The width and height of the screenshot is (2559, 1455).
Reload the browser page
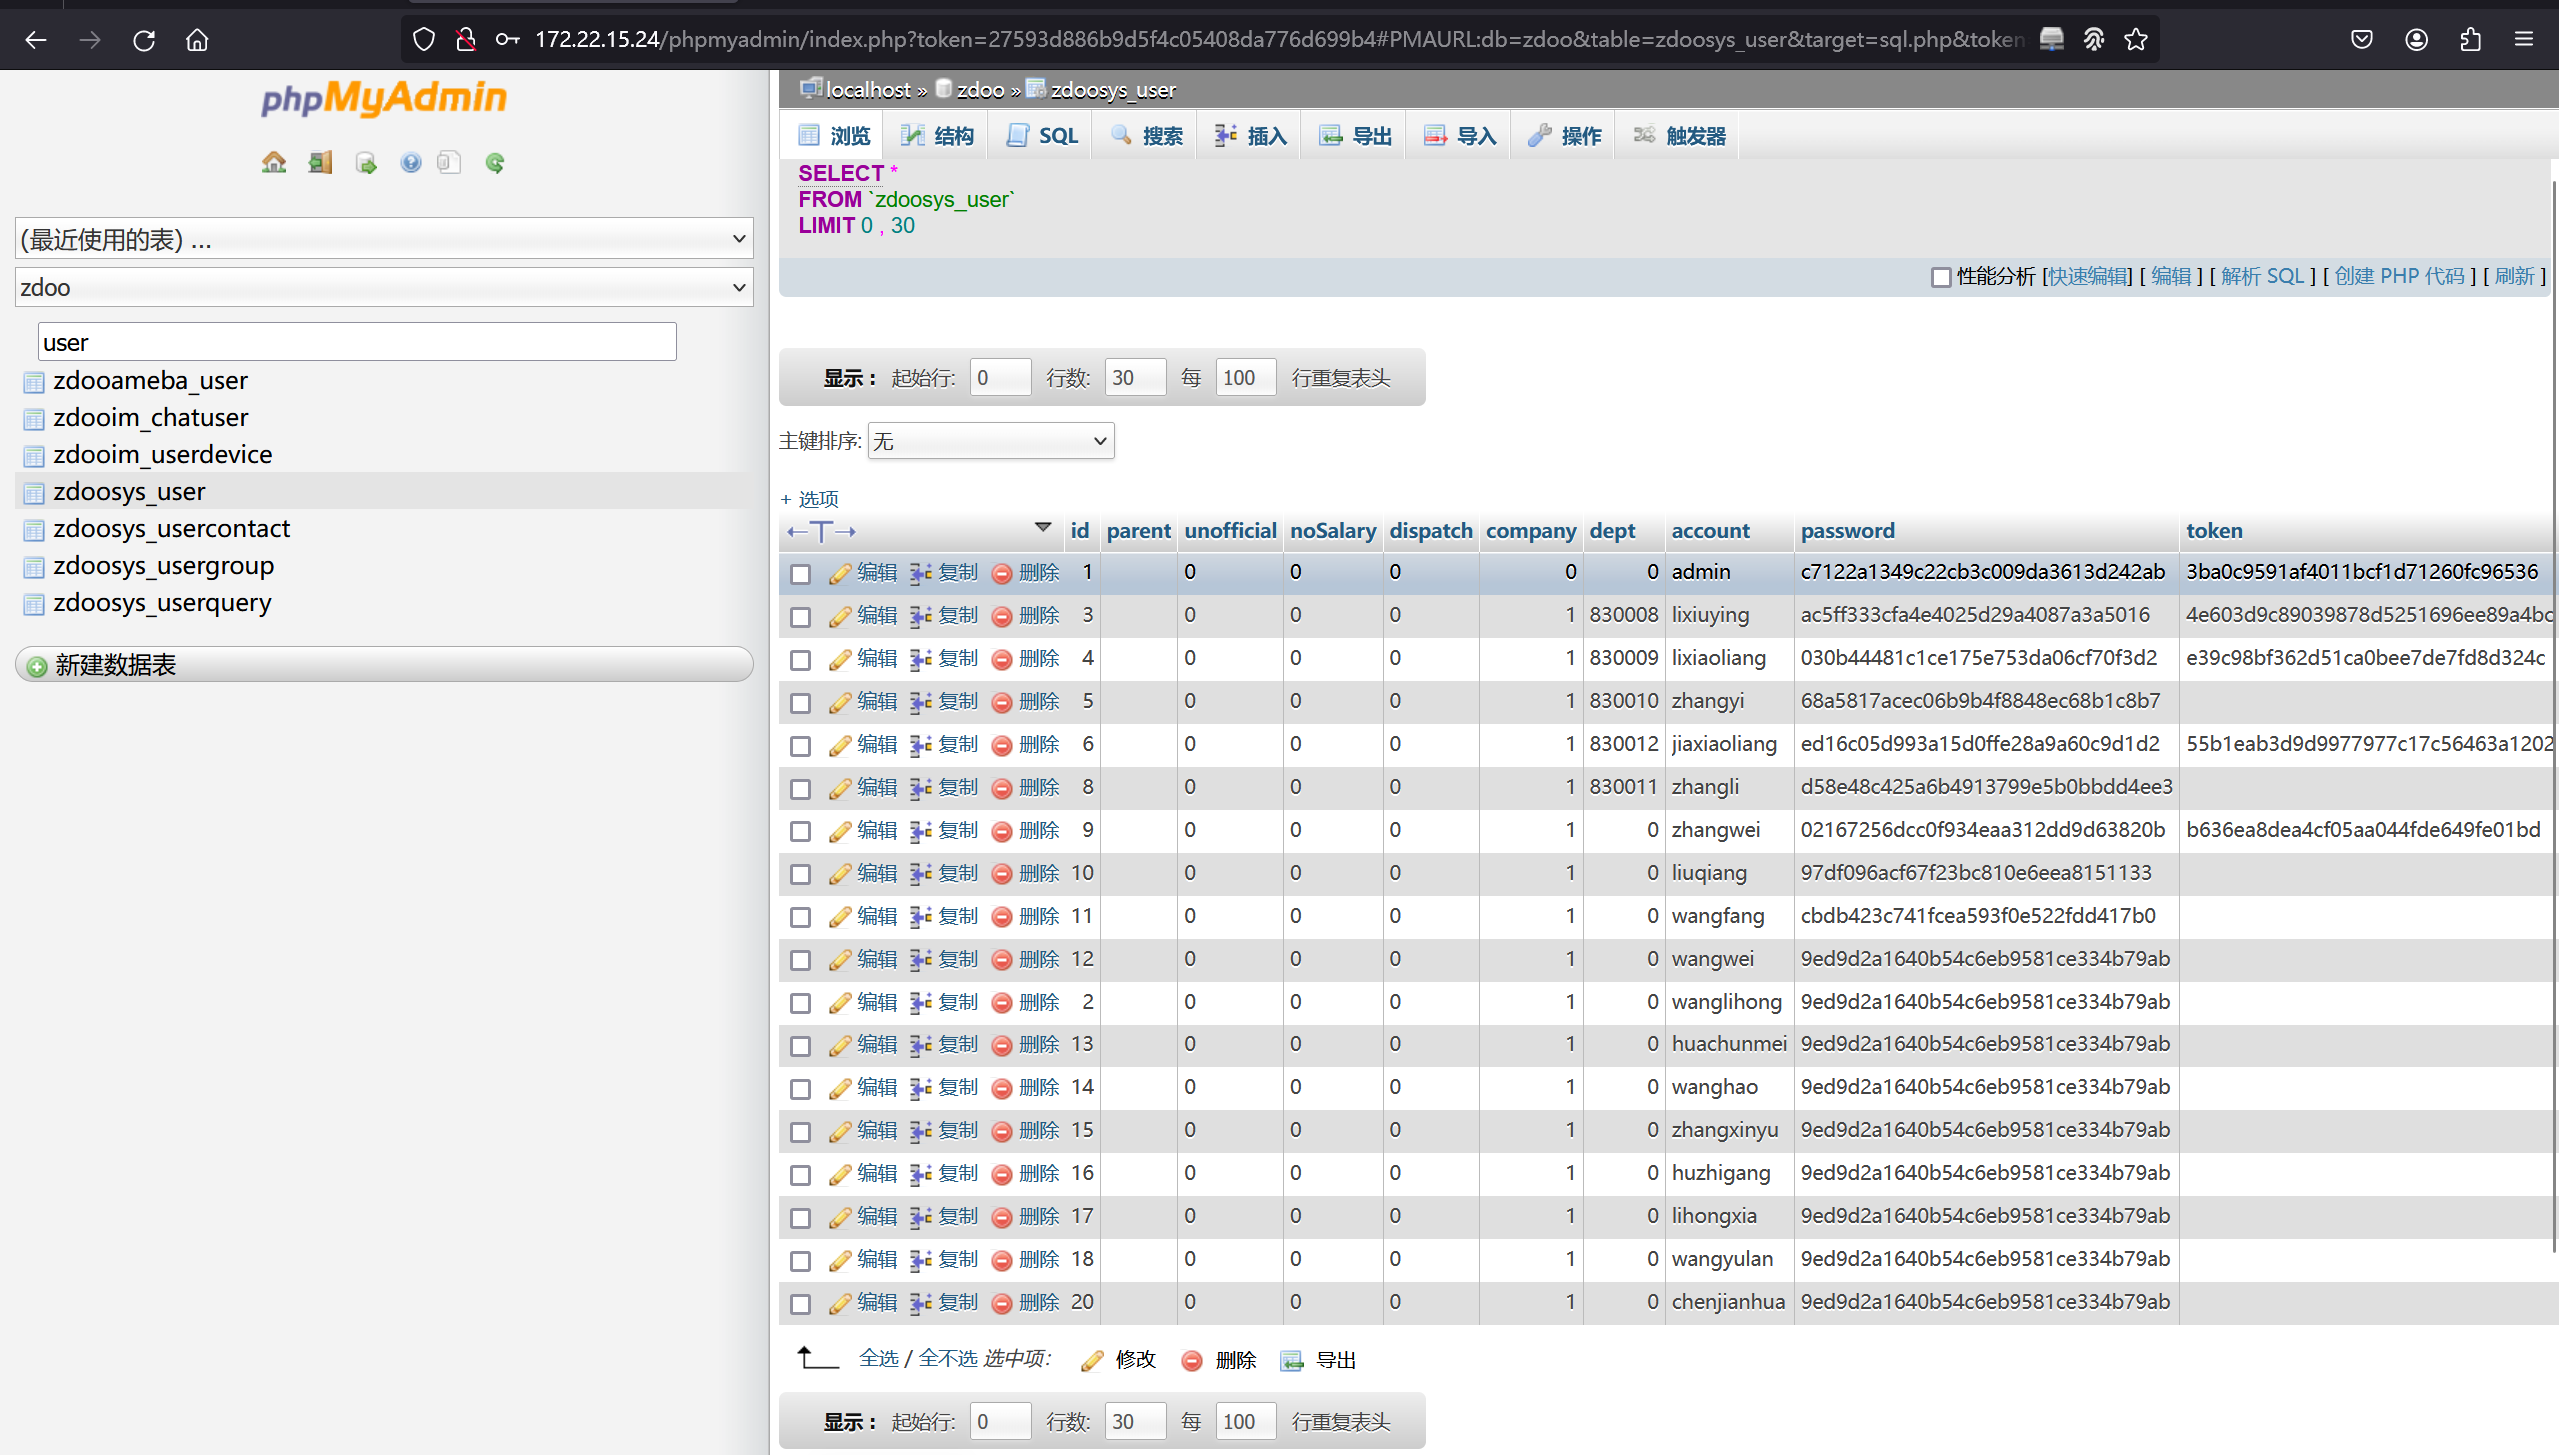pyautogui.click(x=144, y=40)
